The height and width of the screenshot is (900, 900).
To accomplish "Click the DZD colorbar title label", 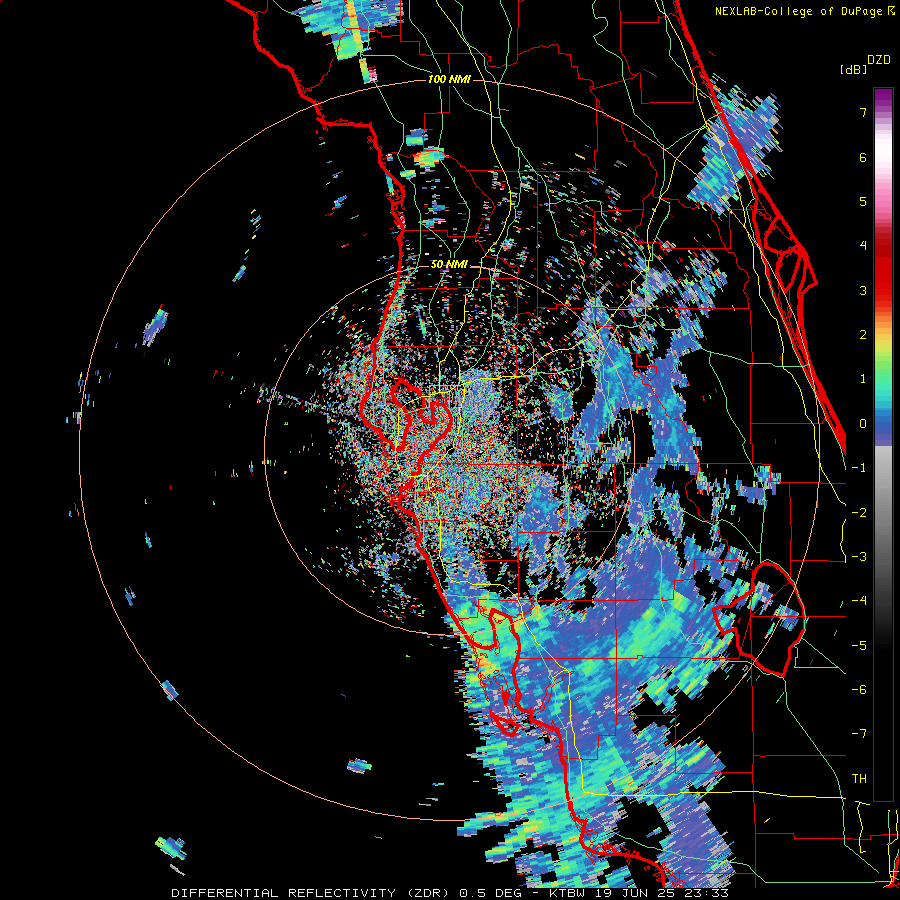I will [879, 60].
